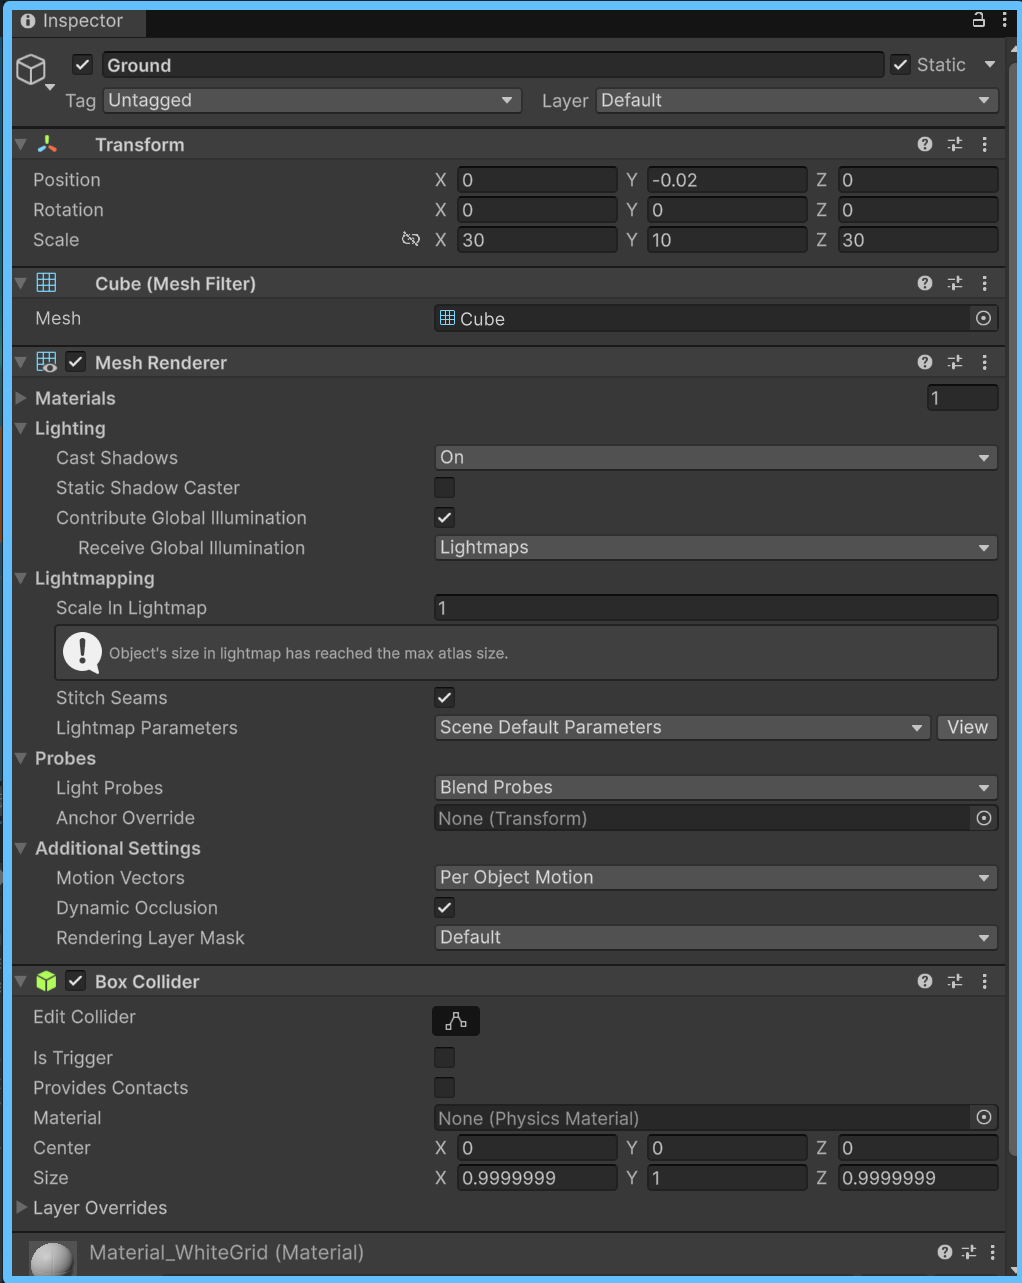Open Cube (Mesh Filter) more options menu
The height and width of the screenshot is (1283, 1022).
coord(985,283)
